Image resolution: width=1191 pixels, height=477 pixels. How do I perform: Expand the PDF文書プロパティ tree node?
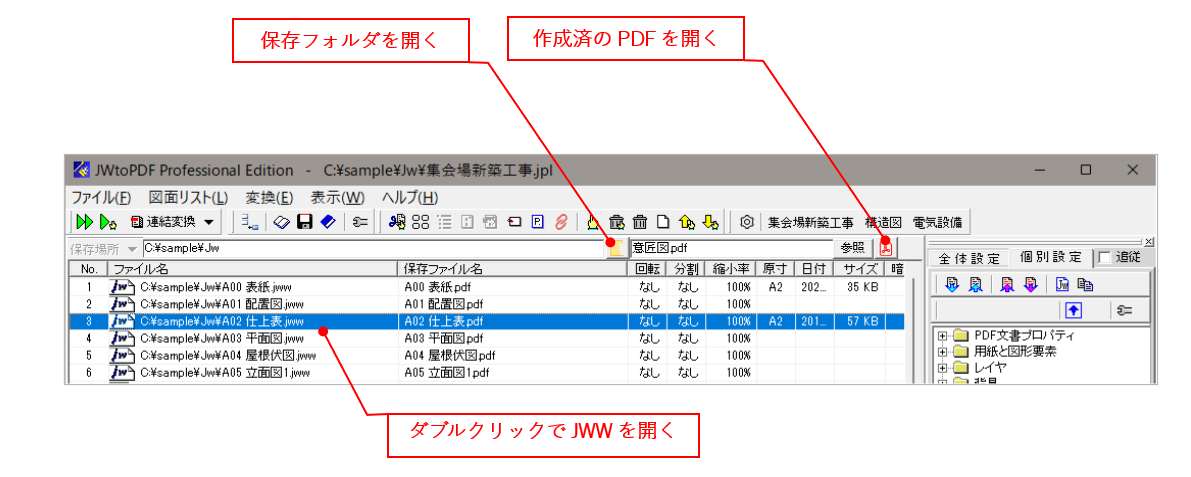[943, 336]
